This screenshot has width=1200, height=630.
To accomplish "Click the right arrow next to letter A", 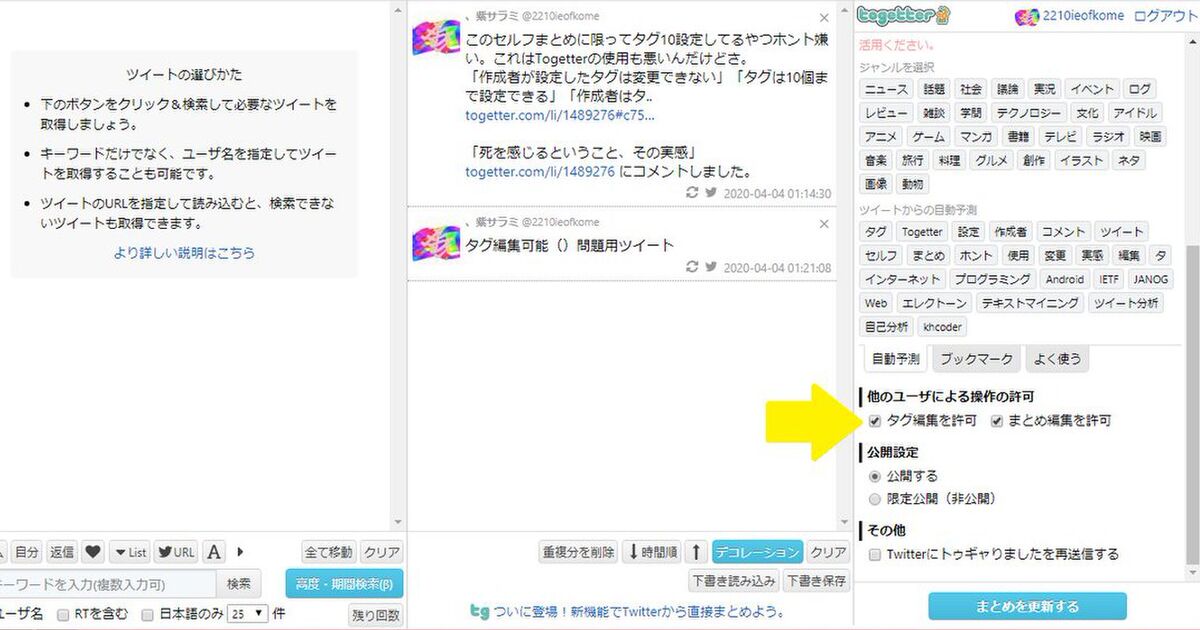I will [x=240, y=552].
